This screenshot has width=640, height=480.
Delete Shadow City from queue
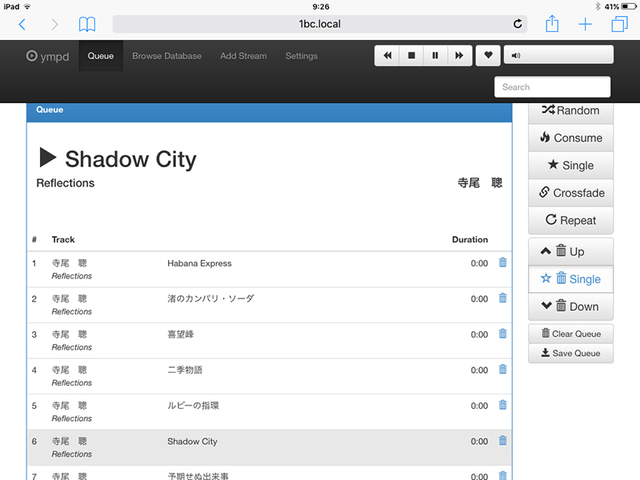point(502,440)
